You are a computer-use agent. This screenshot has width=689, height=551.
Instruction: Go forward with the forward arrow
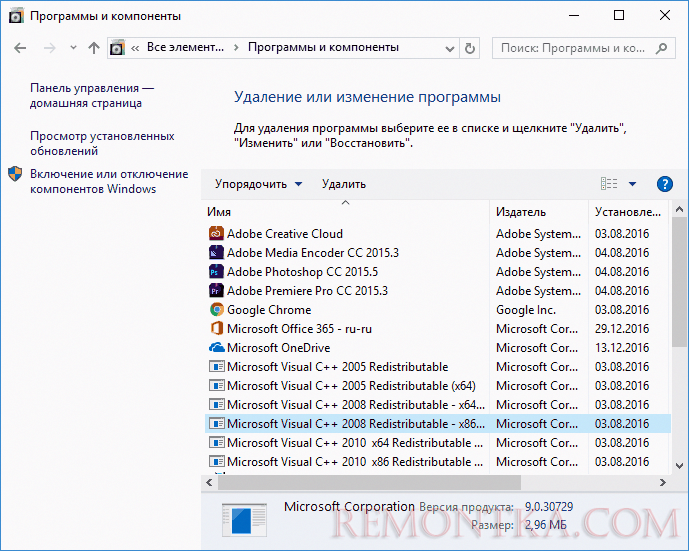[50, 48]
